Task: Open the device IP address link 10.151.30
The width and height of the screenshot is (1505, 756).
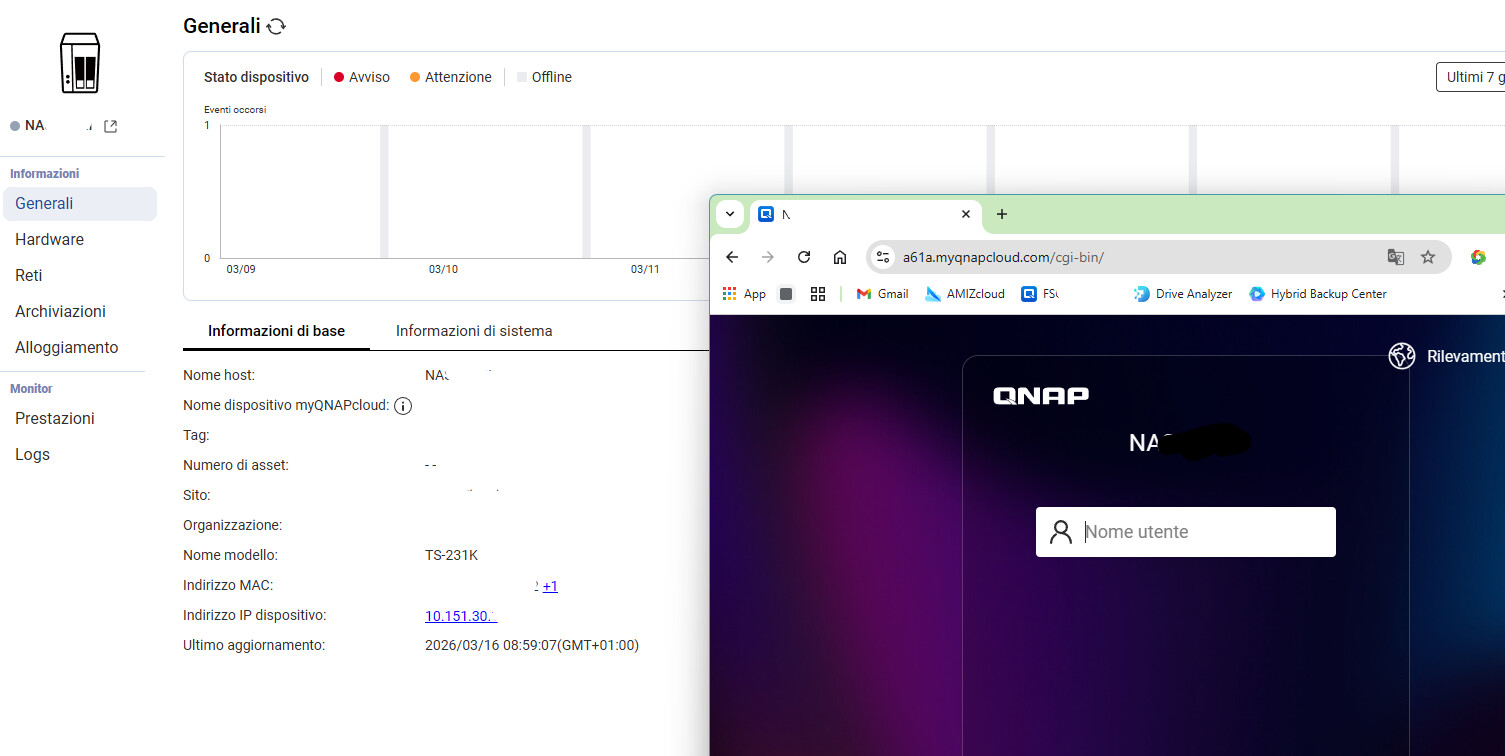Action: click(x=460, y=616)
